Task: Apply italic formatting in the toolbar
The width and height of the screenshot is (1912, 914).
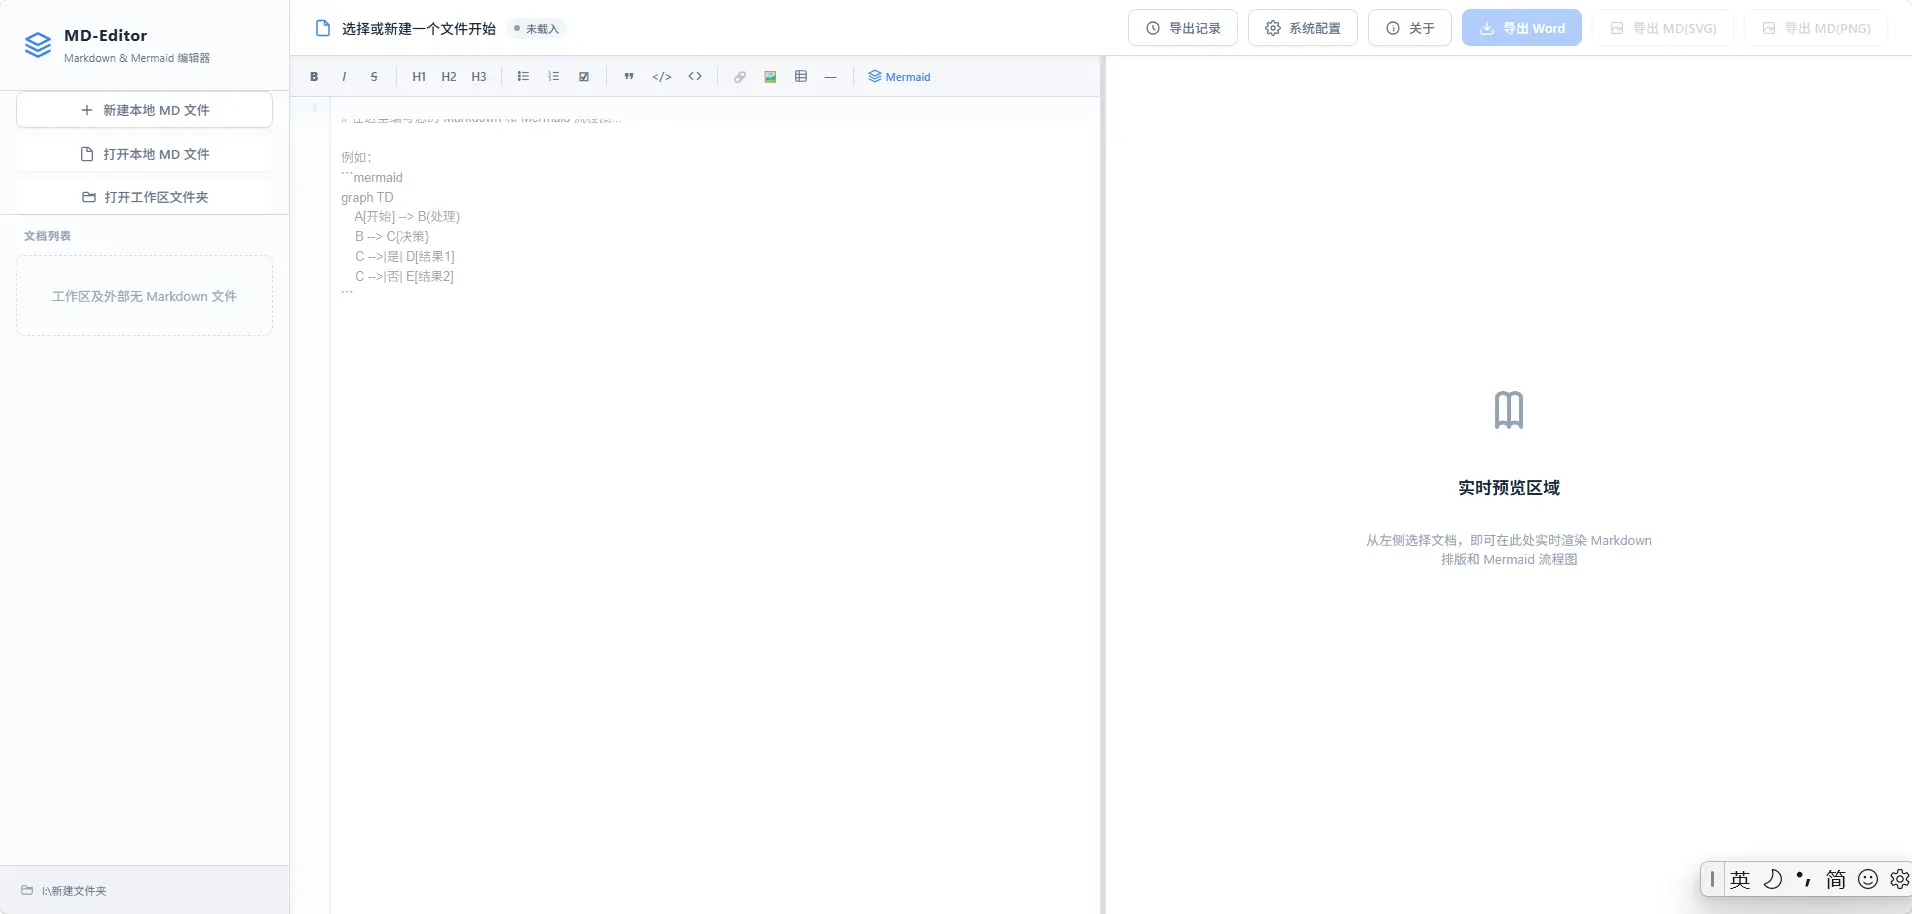Action: (344, 77)
